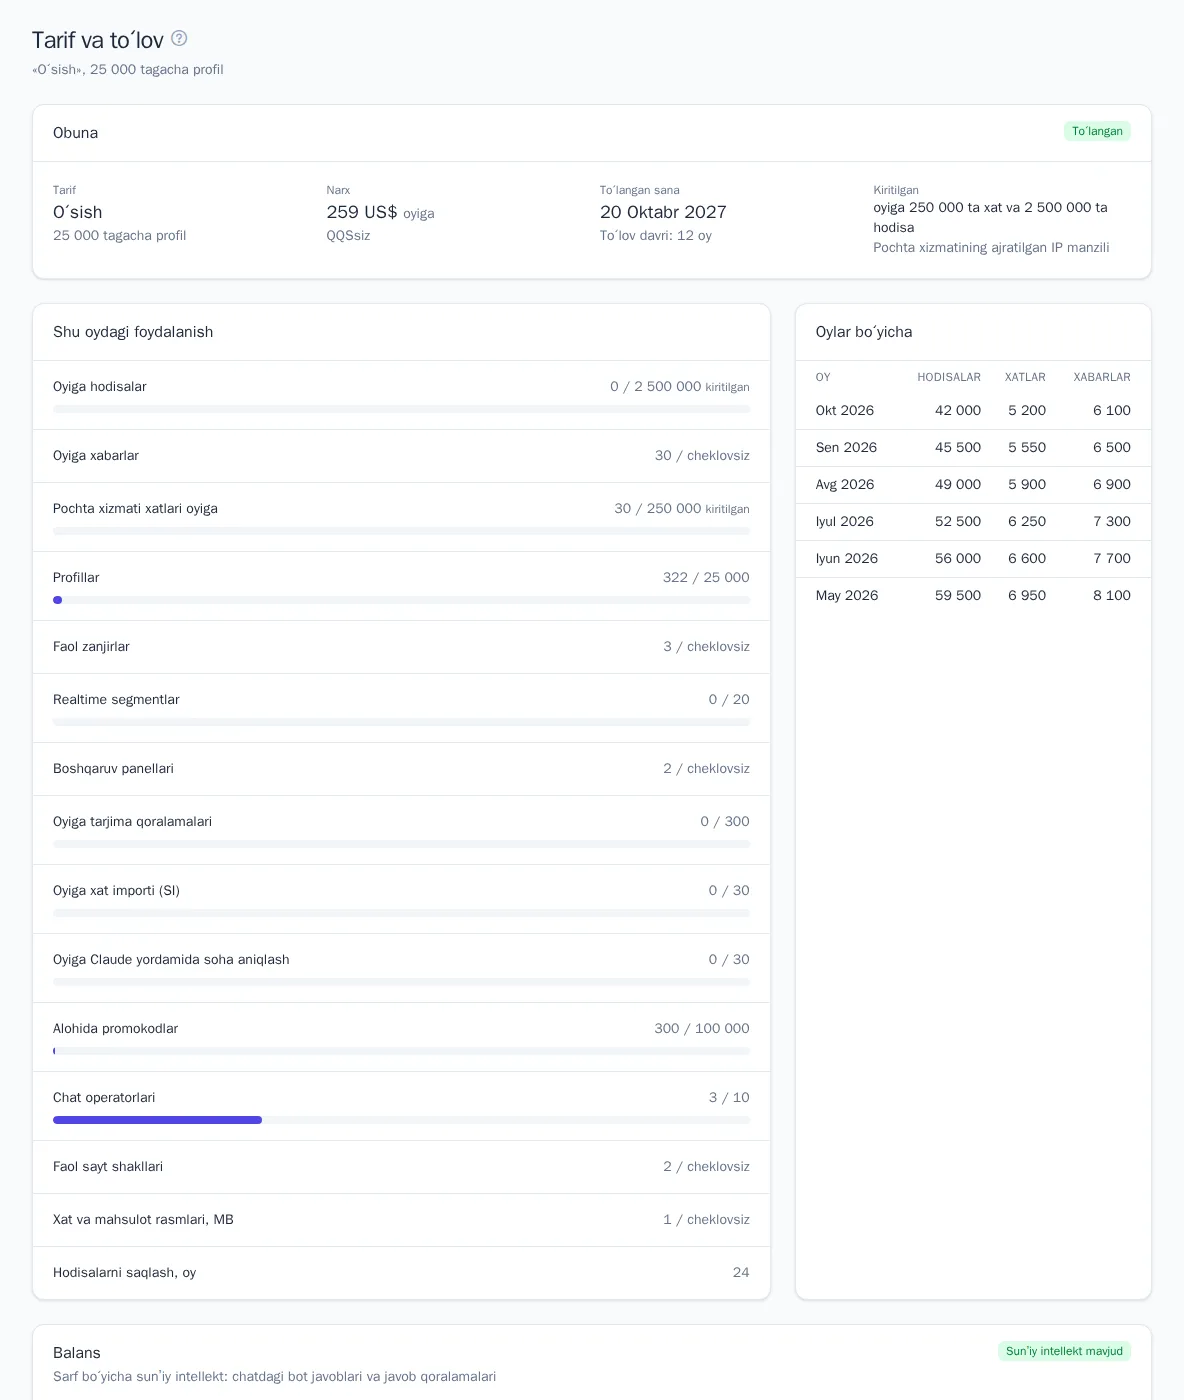Click the Faol sayt shakllari label
The height and width of the screenshot is (1400, 1184).
108,1166
